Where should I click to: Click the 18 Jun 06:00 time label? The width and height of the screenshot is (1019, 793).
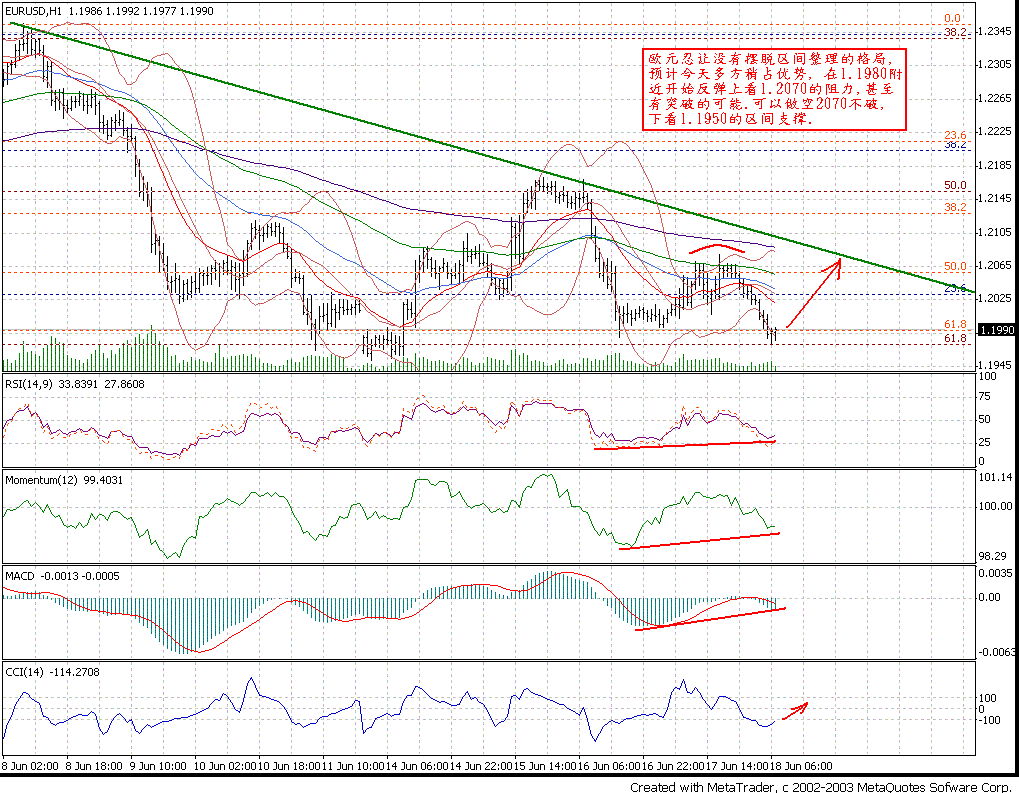[x=801, y=766]
